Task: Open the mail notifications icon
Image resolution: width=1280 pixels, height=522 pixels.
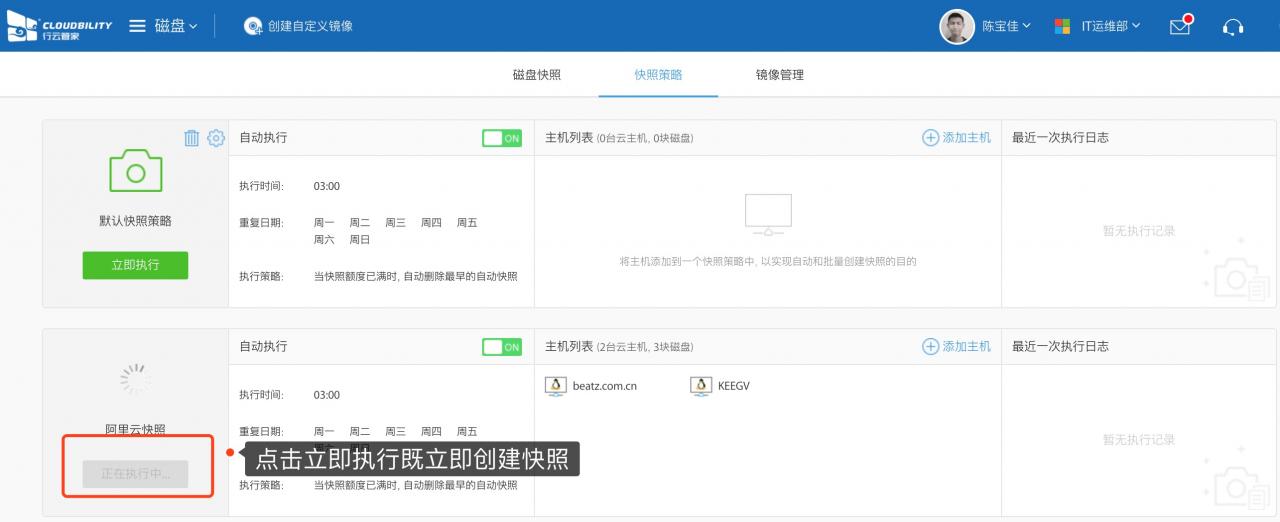Action: [1181, 26]
